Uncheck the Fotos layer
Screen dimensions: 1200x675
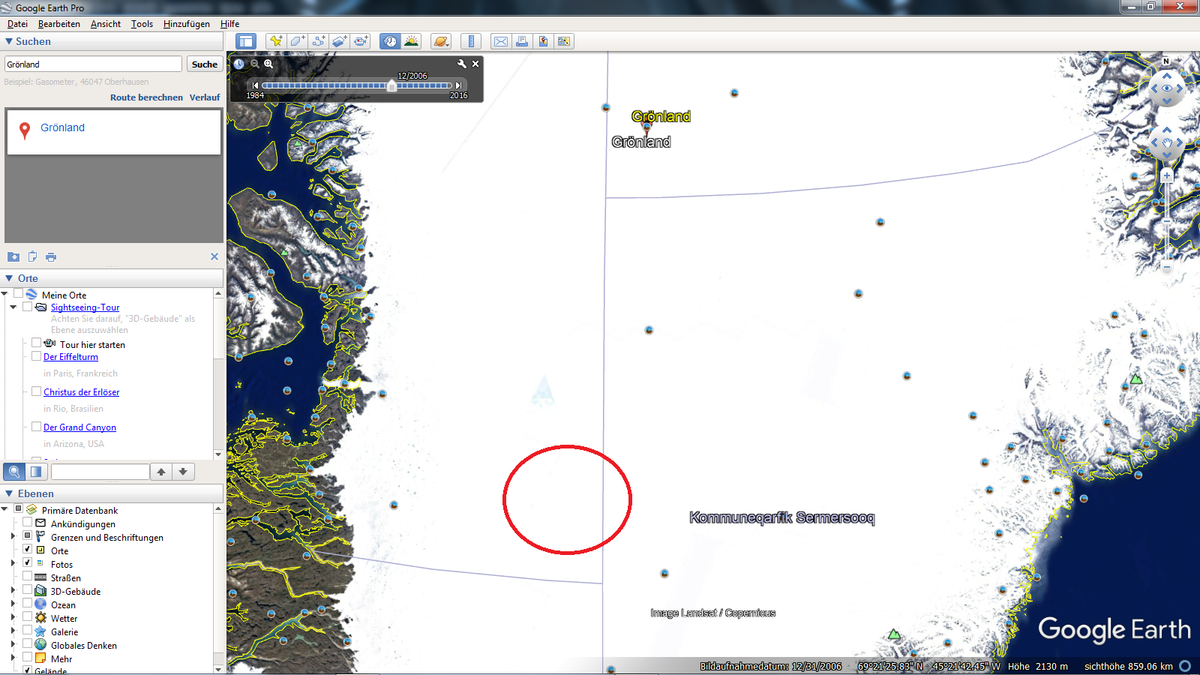(28, 564)
